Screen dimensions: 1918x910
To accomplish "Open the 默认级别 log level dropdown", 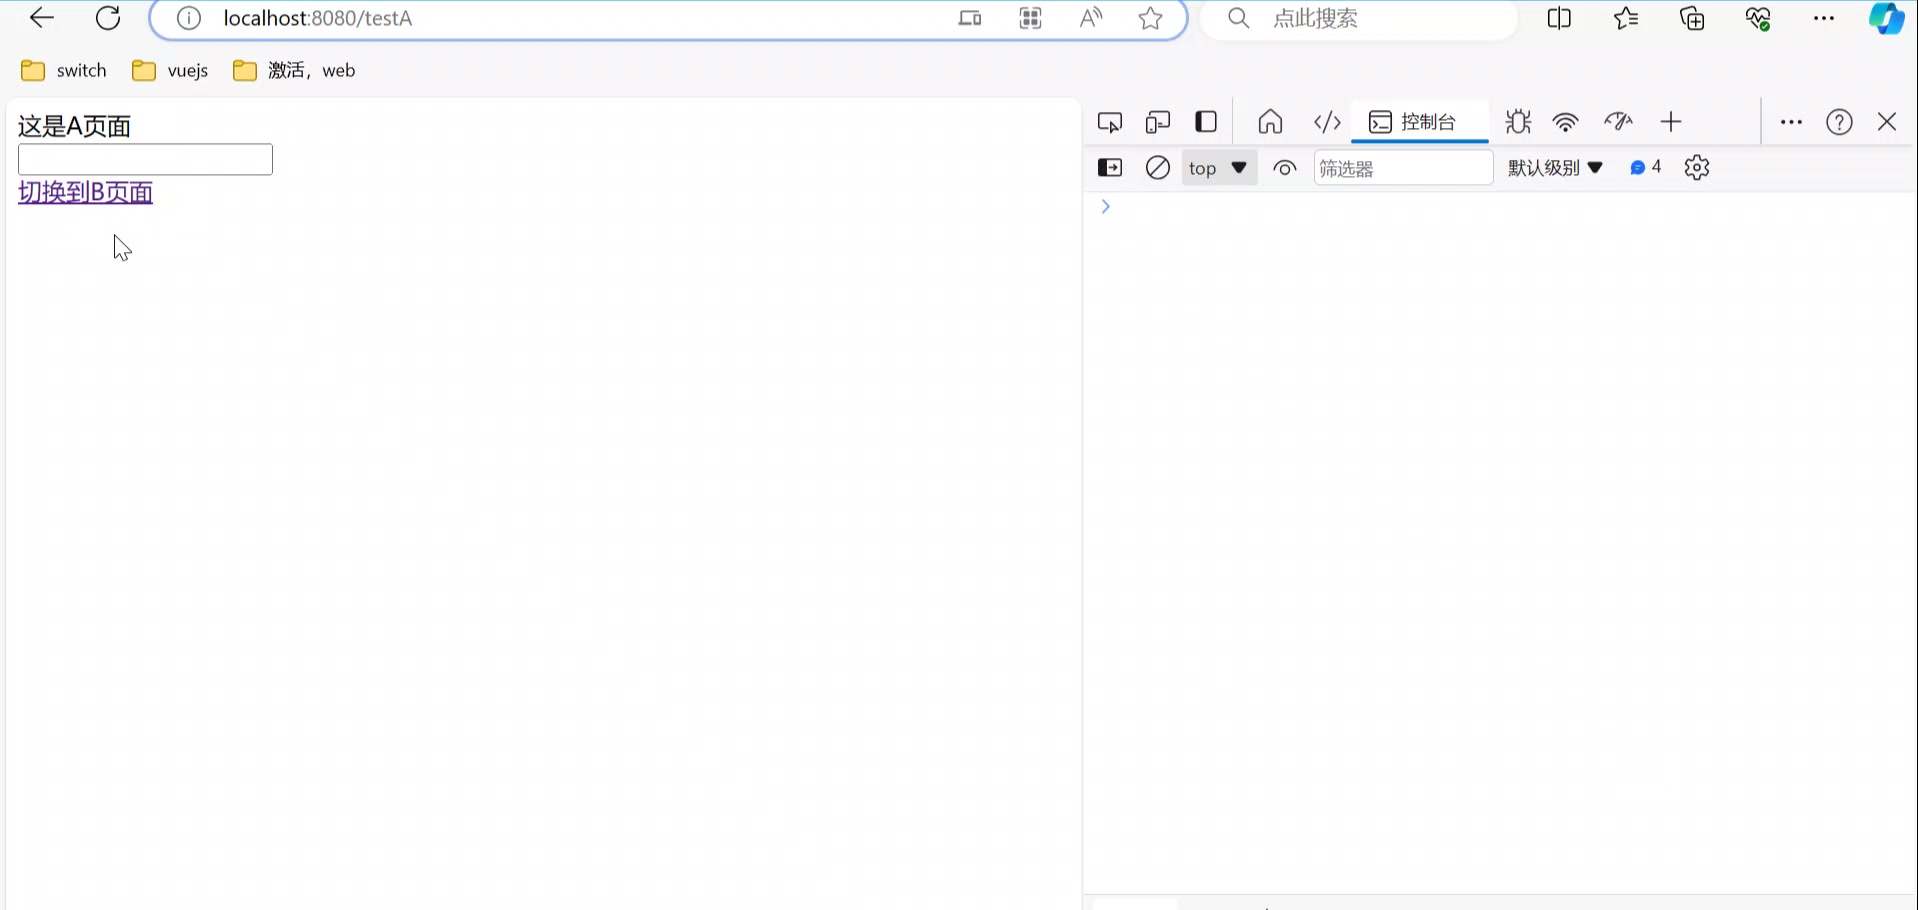I will point(1555,168).
